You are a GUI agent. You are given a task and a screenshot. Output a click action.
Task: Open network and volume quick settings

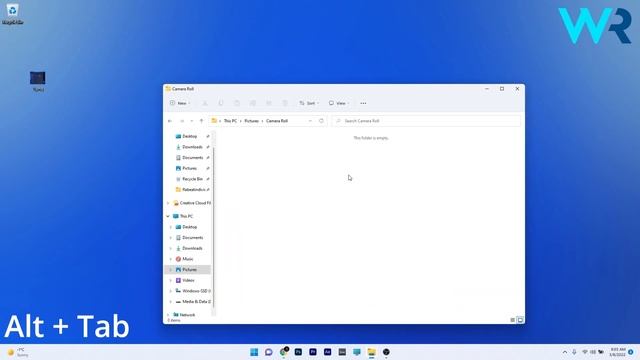pos(593,352)
